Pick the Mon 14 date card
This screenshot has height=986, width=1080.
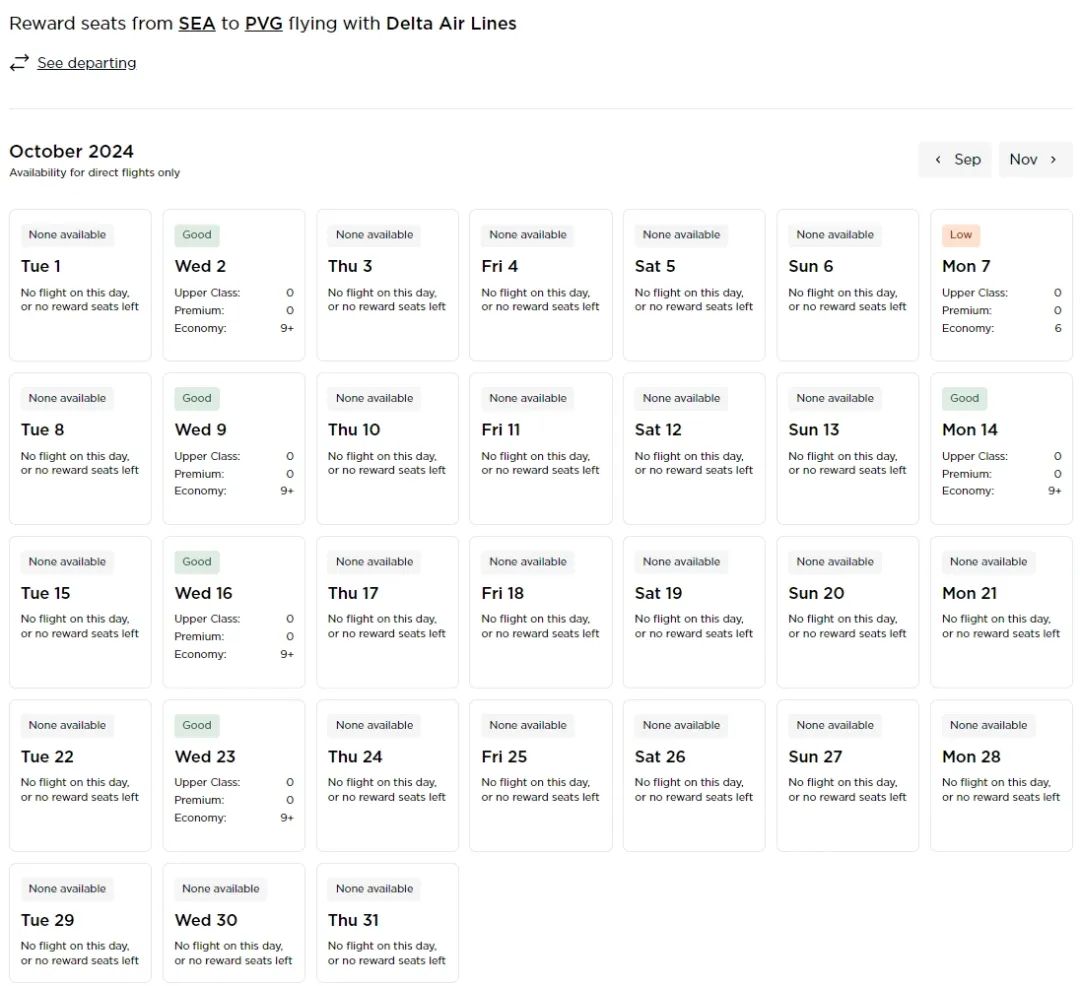(x=1001, y=448)
